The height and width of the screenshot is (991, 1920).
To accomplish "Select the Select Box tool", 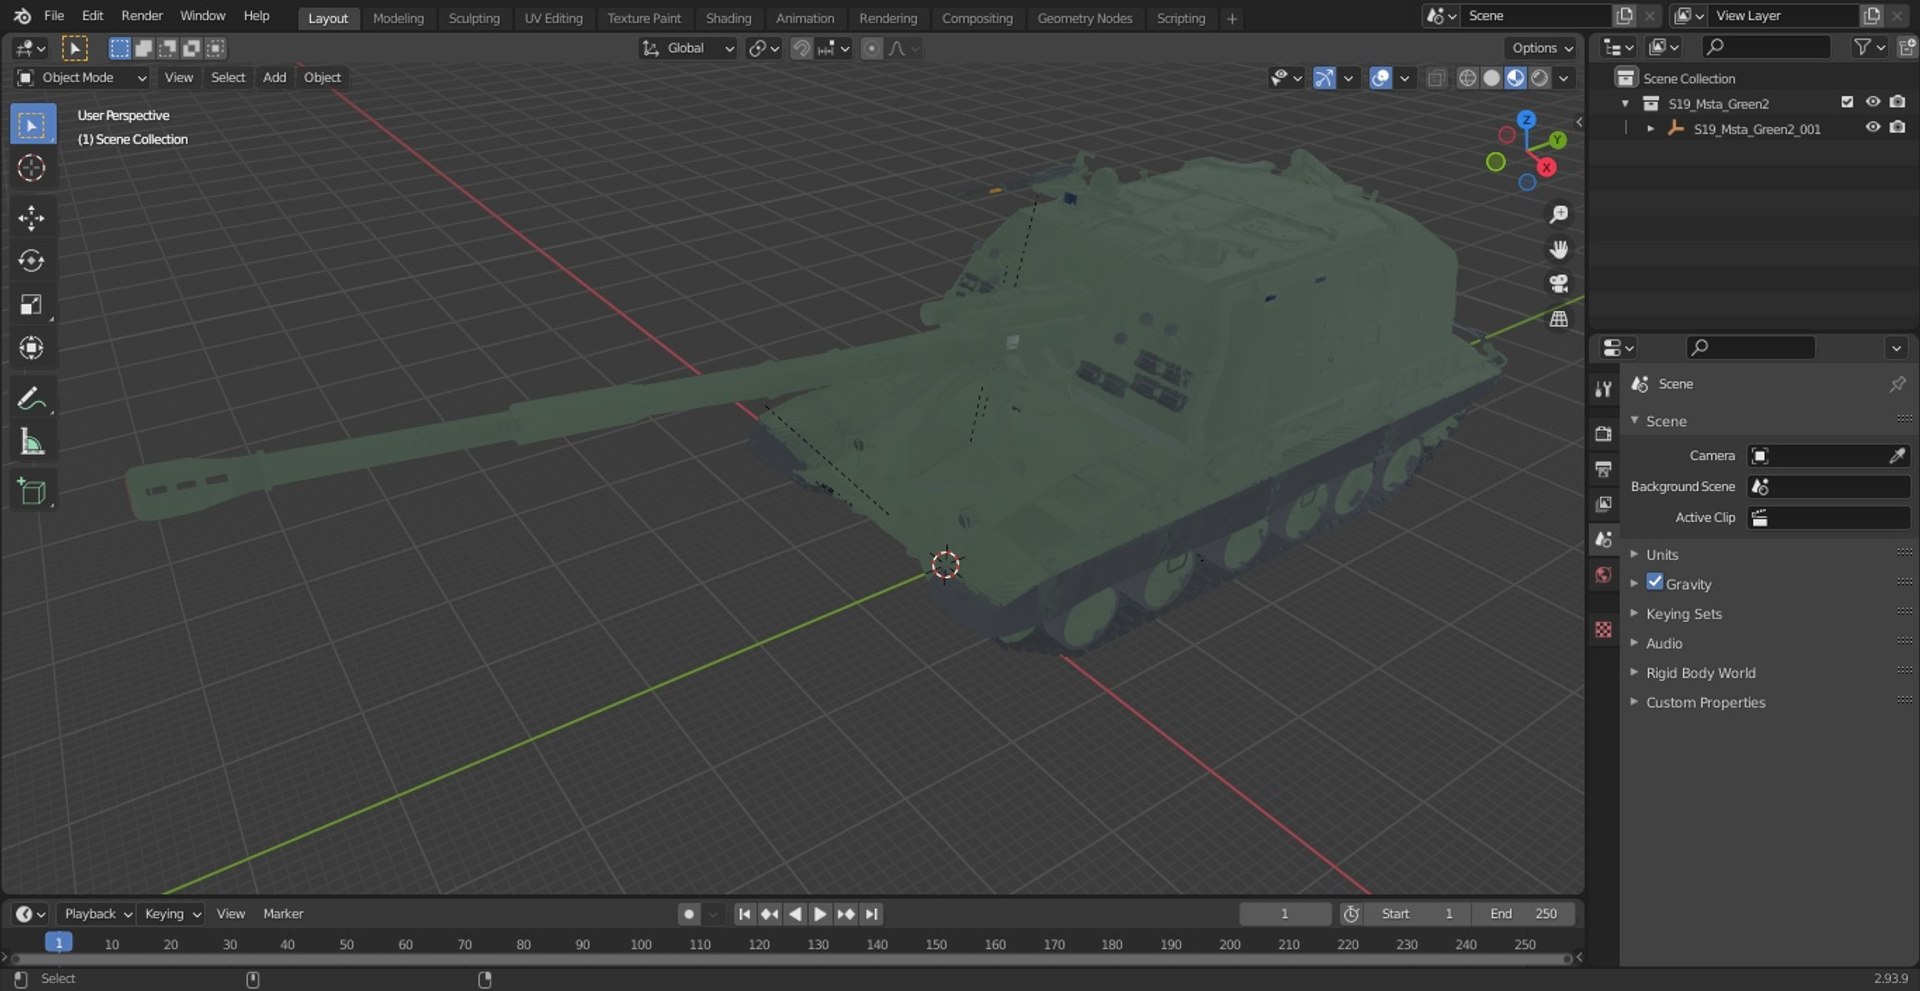I will click(x=32, y=125).
